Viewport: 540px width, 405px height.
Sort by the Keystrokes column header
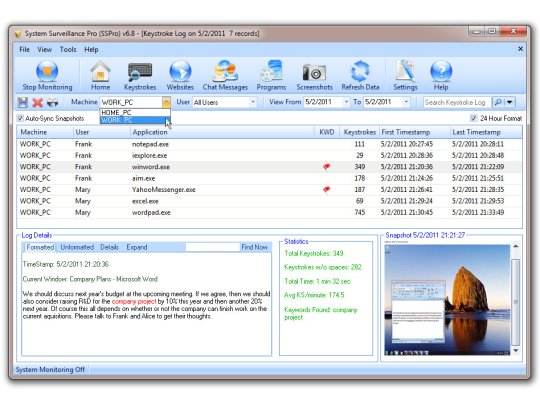tap(360, 132)
